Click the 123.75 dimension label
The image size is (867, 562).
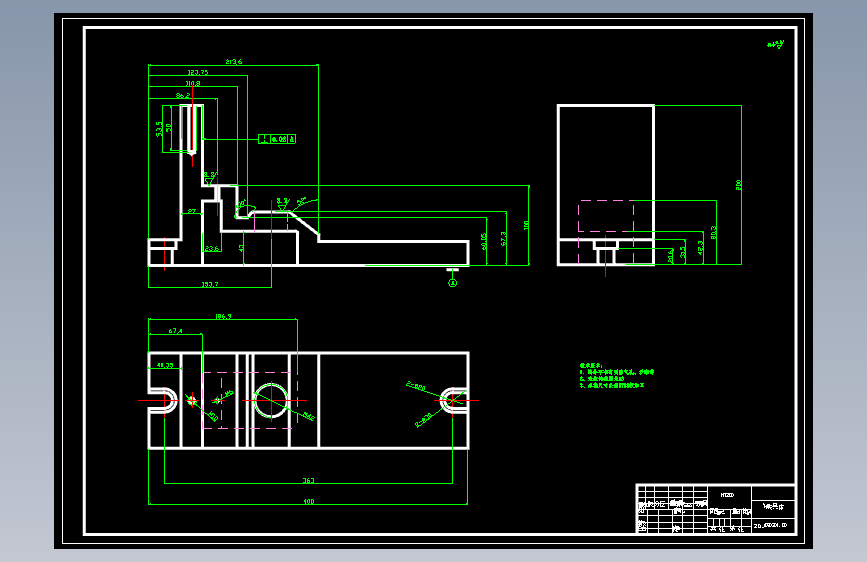click(197, 72)
